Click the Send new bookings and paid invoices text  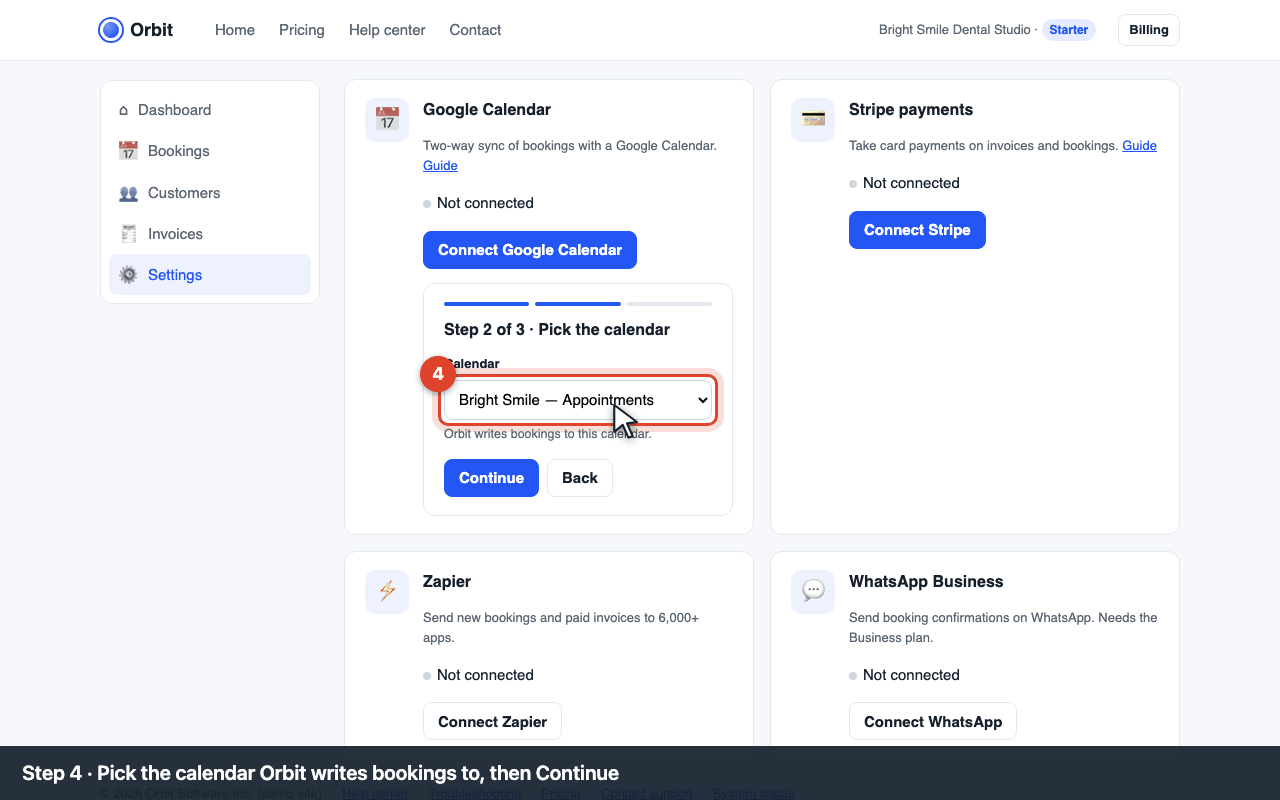coord(561,628)
